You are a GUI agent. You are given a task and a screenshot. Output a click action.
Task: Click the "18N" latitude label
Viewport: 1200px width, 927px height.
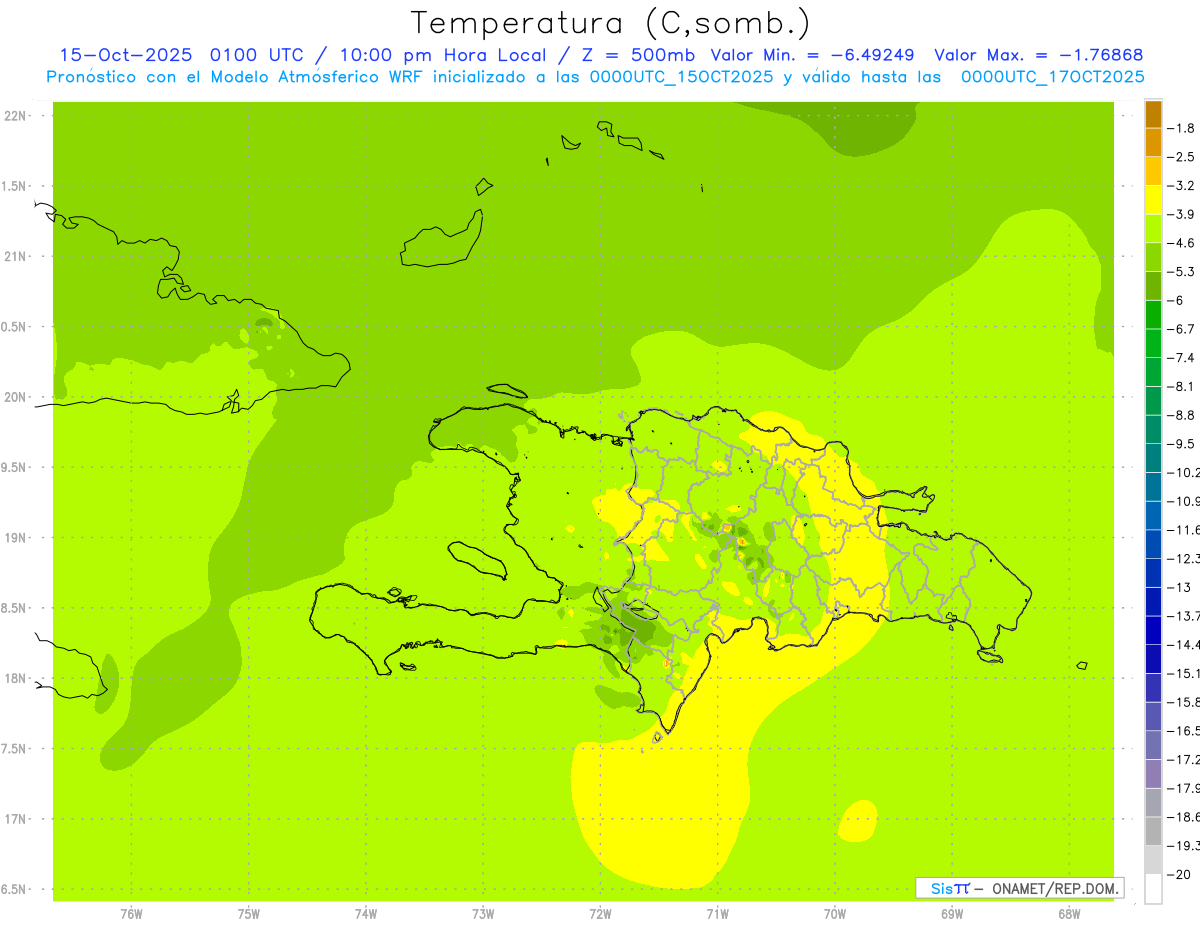click(15, 679)
